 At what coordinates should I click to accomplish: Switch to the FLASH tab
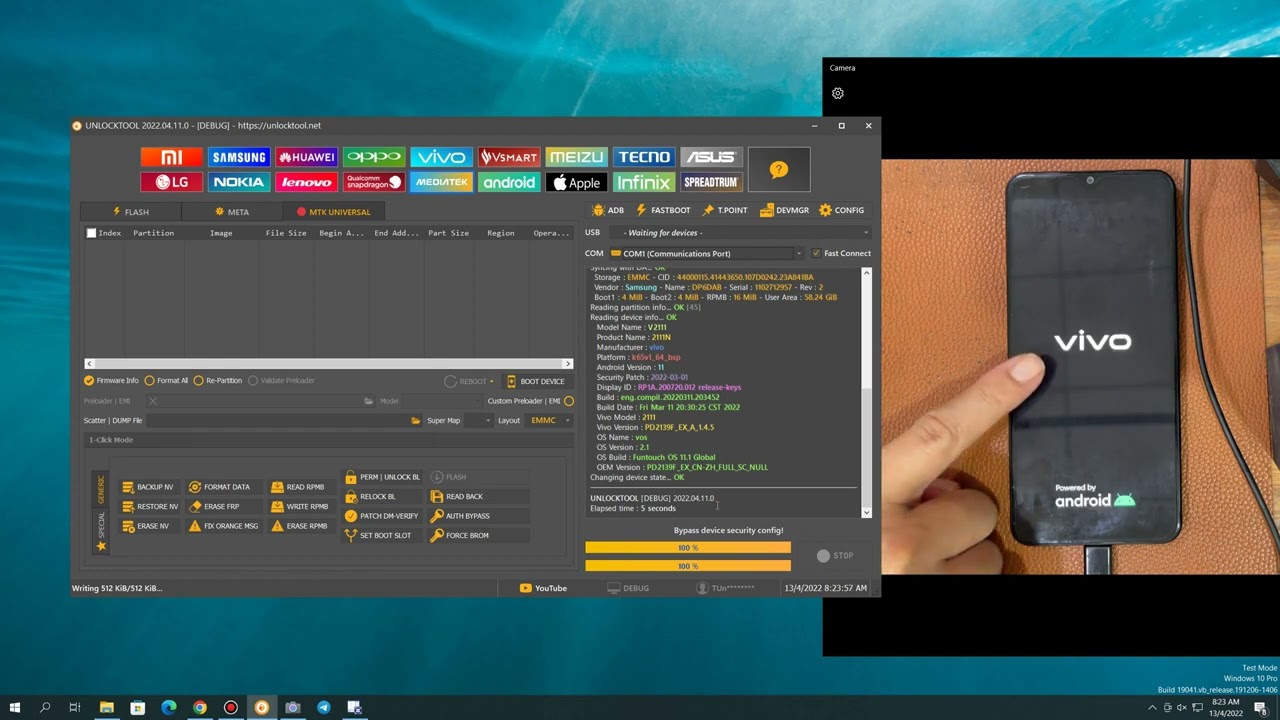(x=131, y=212)
